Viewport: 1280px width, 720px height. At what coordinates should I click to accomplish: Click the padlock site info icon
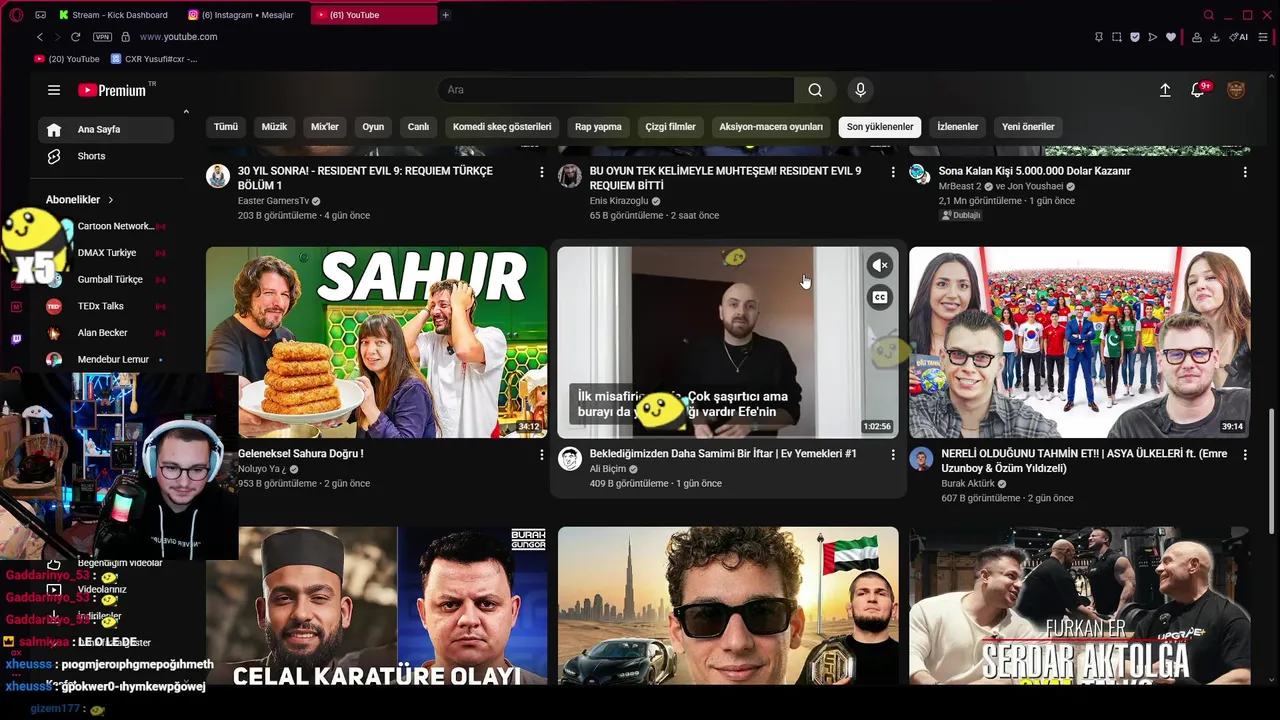click(x=125, y=37)
